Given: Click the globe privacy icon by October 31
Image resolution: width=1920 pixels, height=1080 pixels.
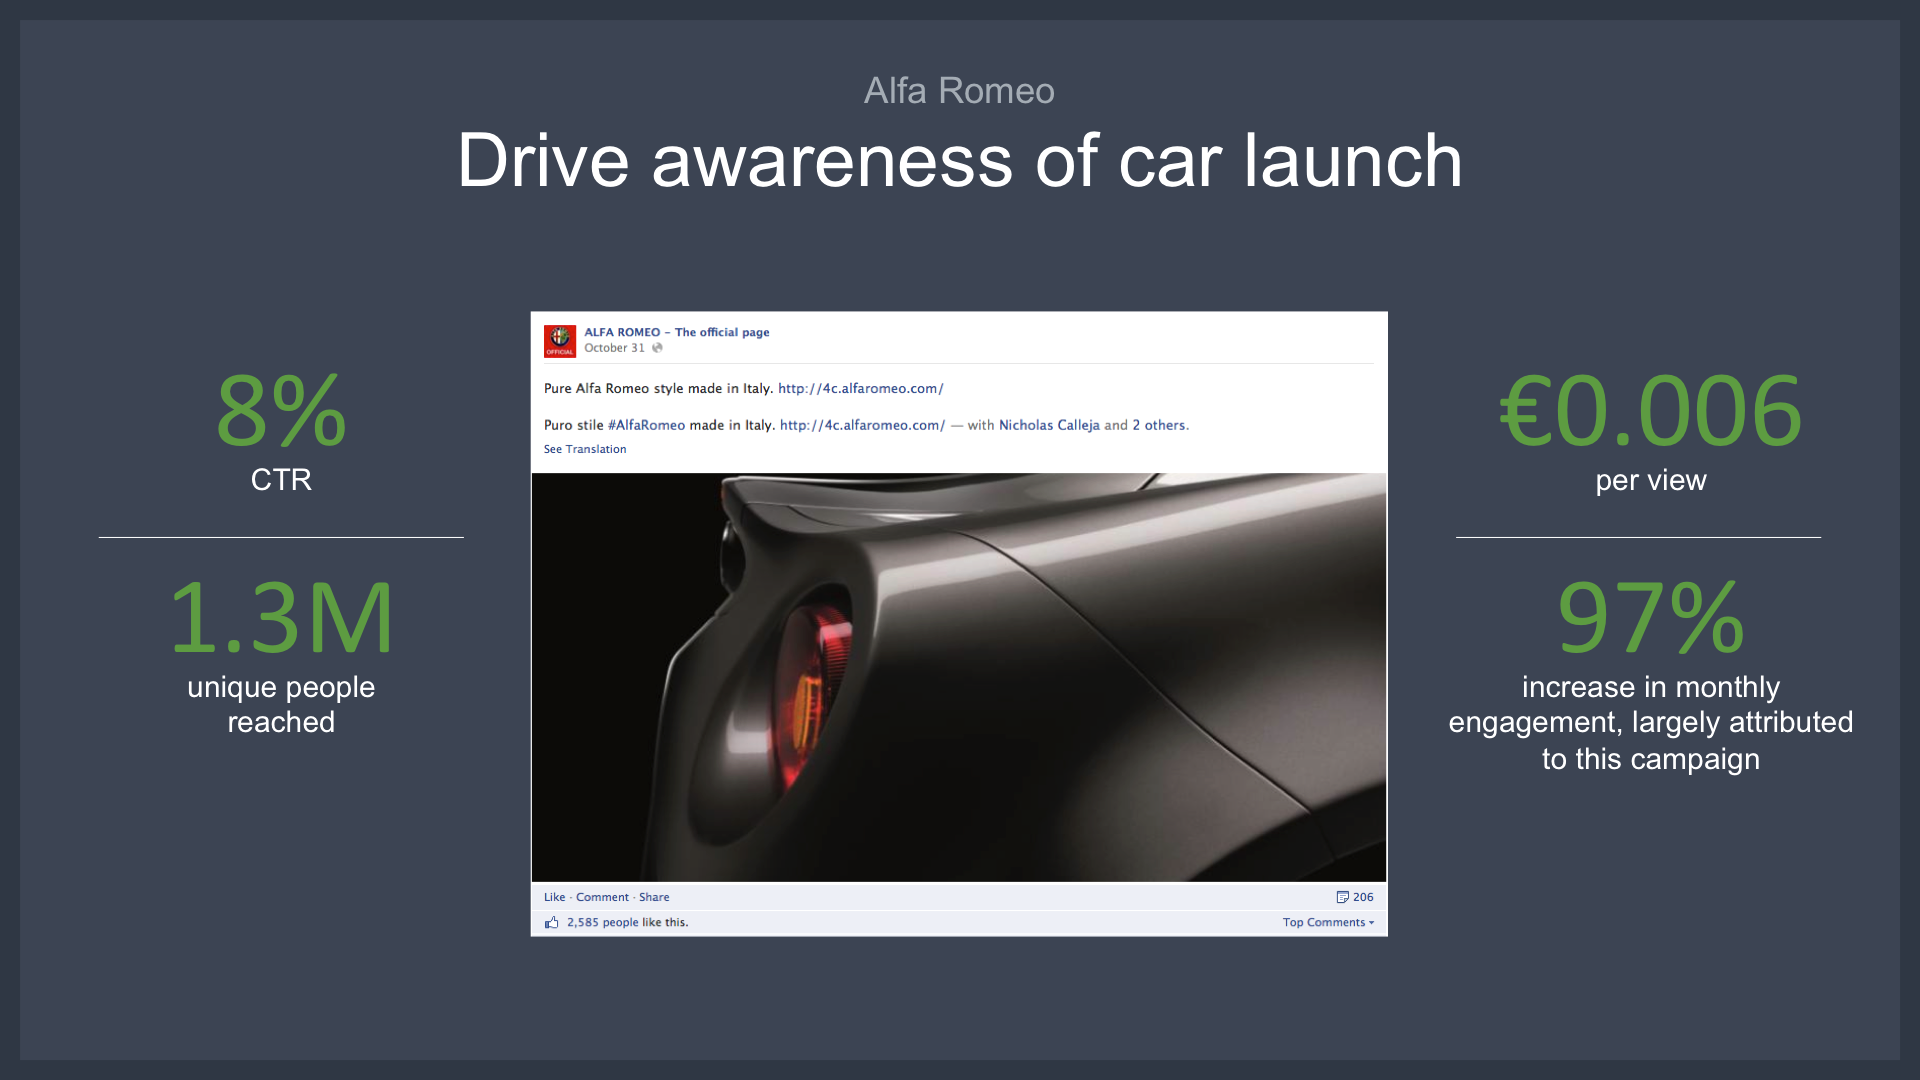Looking at the screenshot, I should (x=657, y=348).
